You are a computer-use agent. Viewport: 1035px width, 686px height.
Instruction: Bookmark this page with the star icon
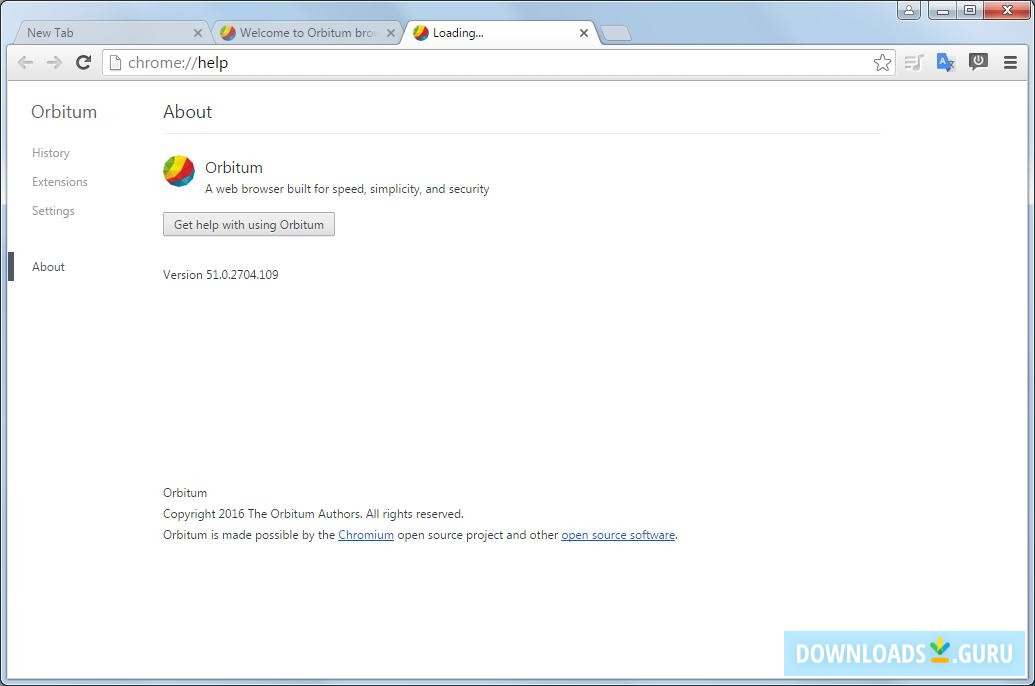pos(882,63)
